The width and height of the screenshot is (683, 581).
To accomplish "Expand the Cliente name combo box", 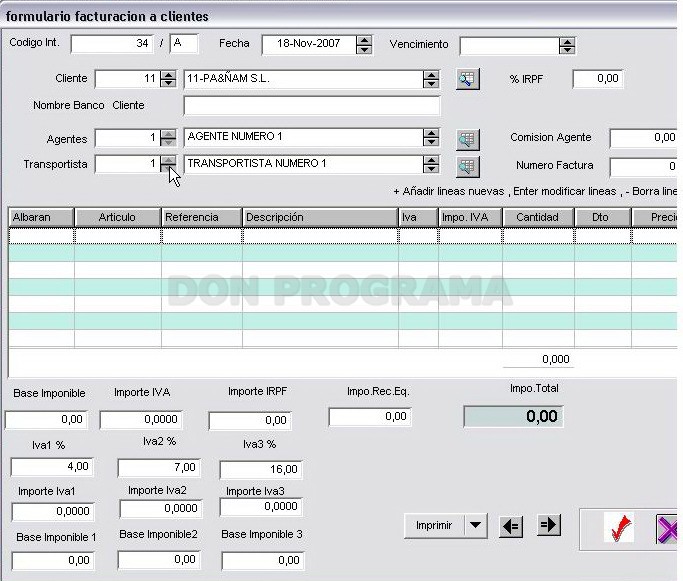I will pyautogui.click(x=431, y=79).
